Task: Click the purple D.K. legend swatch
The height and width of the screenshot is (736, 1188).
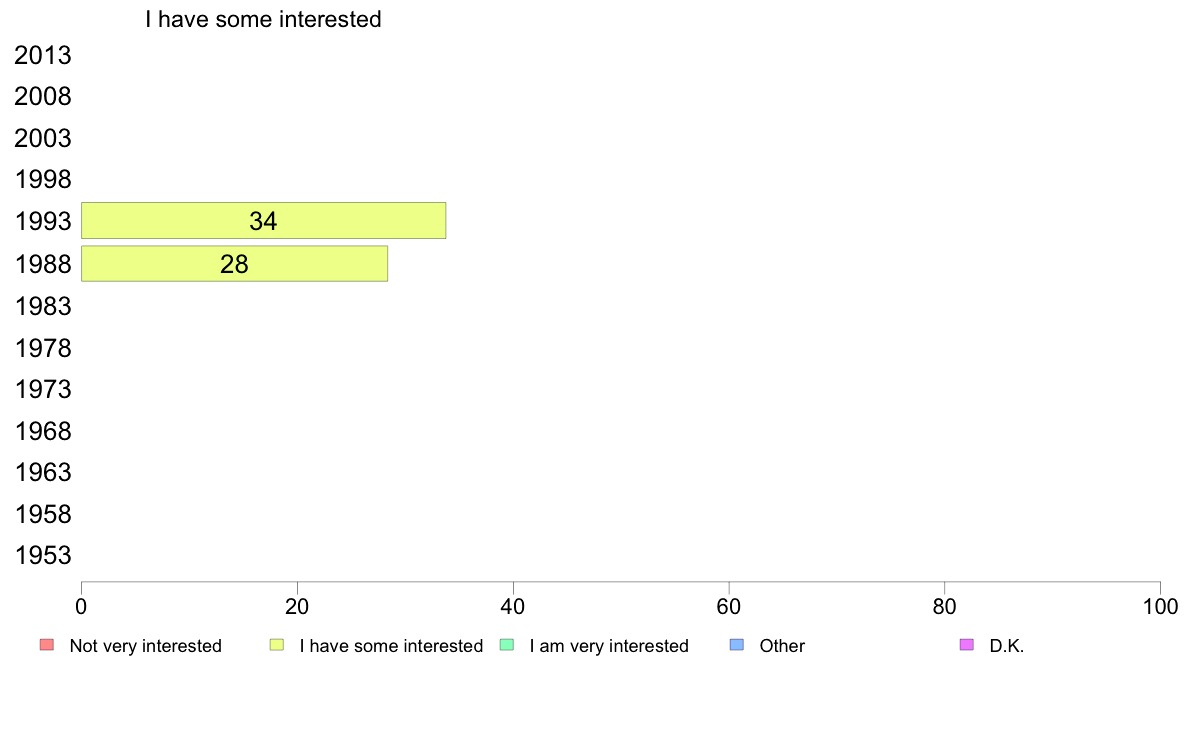Action: (x=967, y=645)
